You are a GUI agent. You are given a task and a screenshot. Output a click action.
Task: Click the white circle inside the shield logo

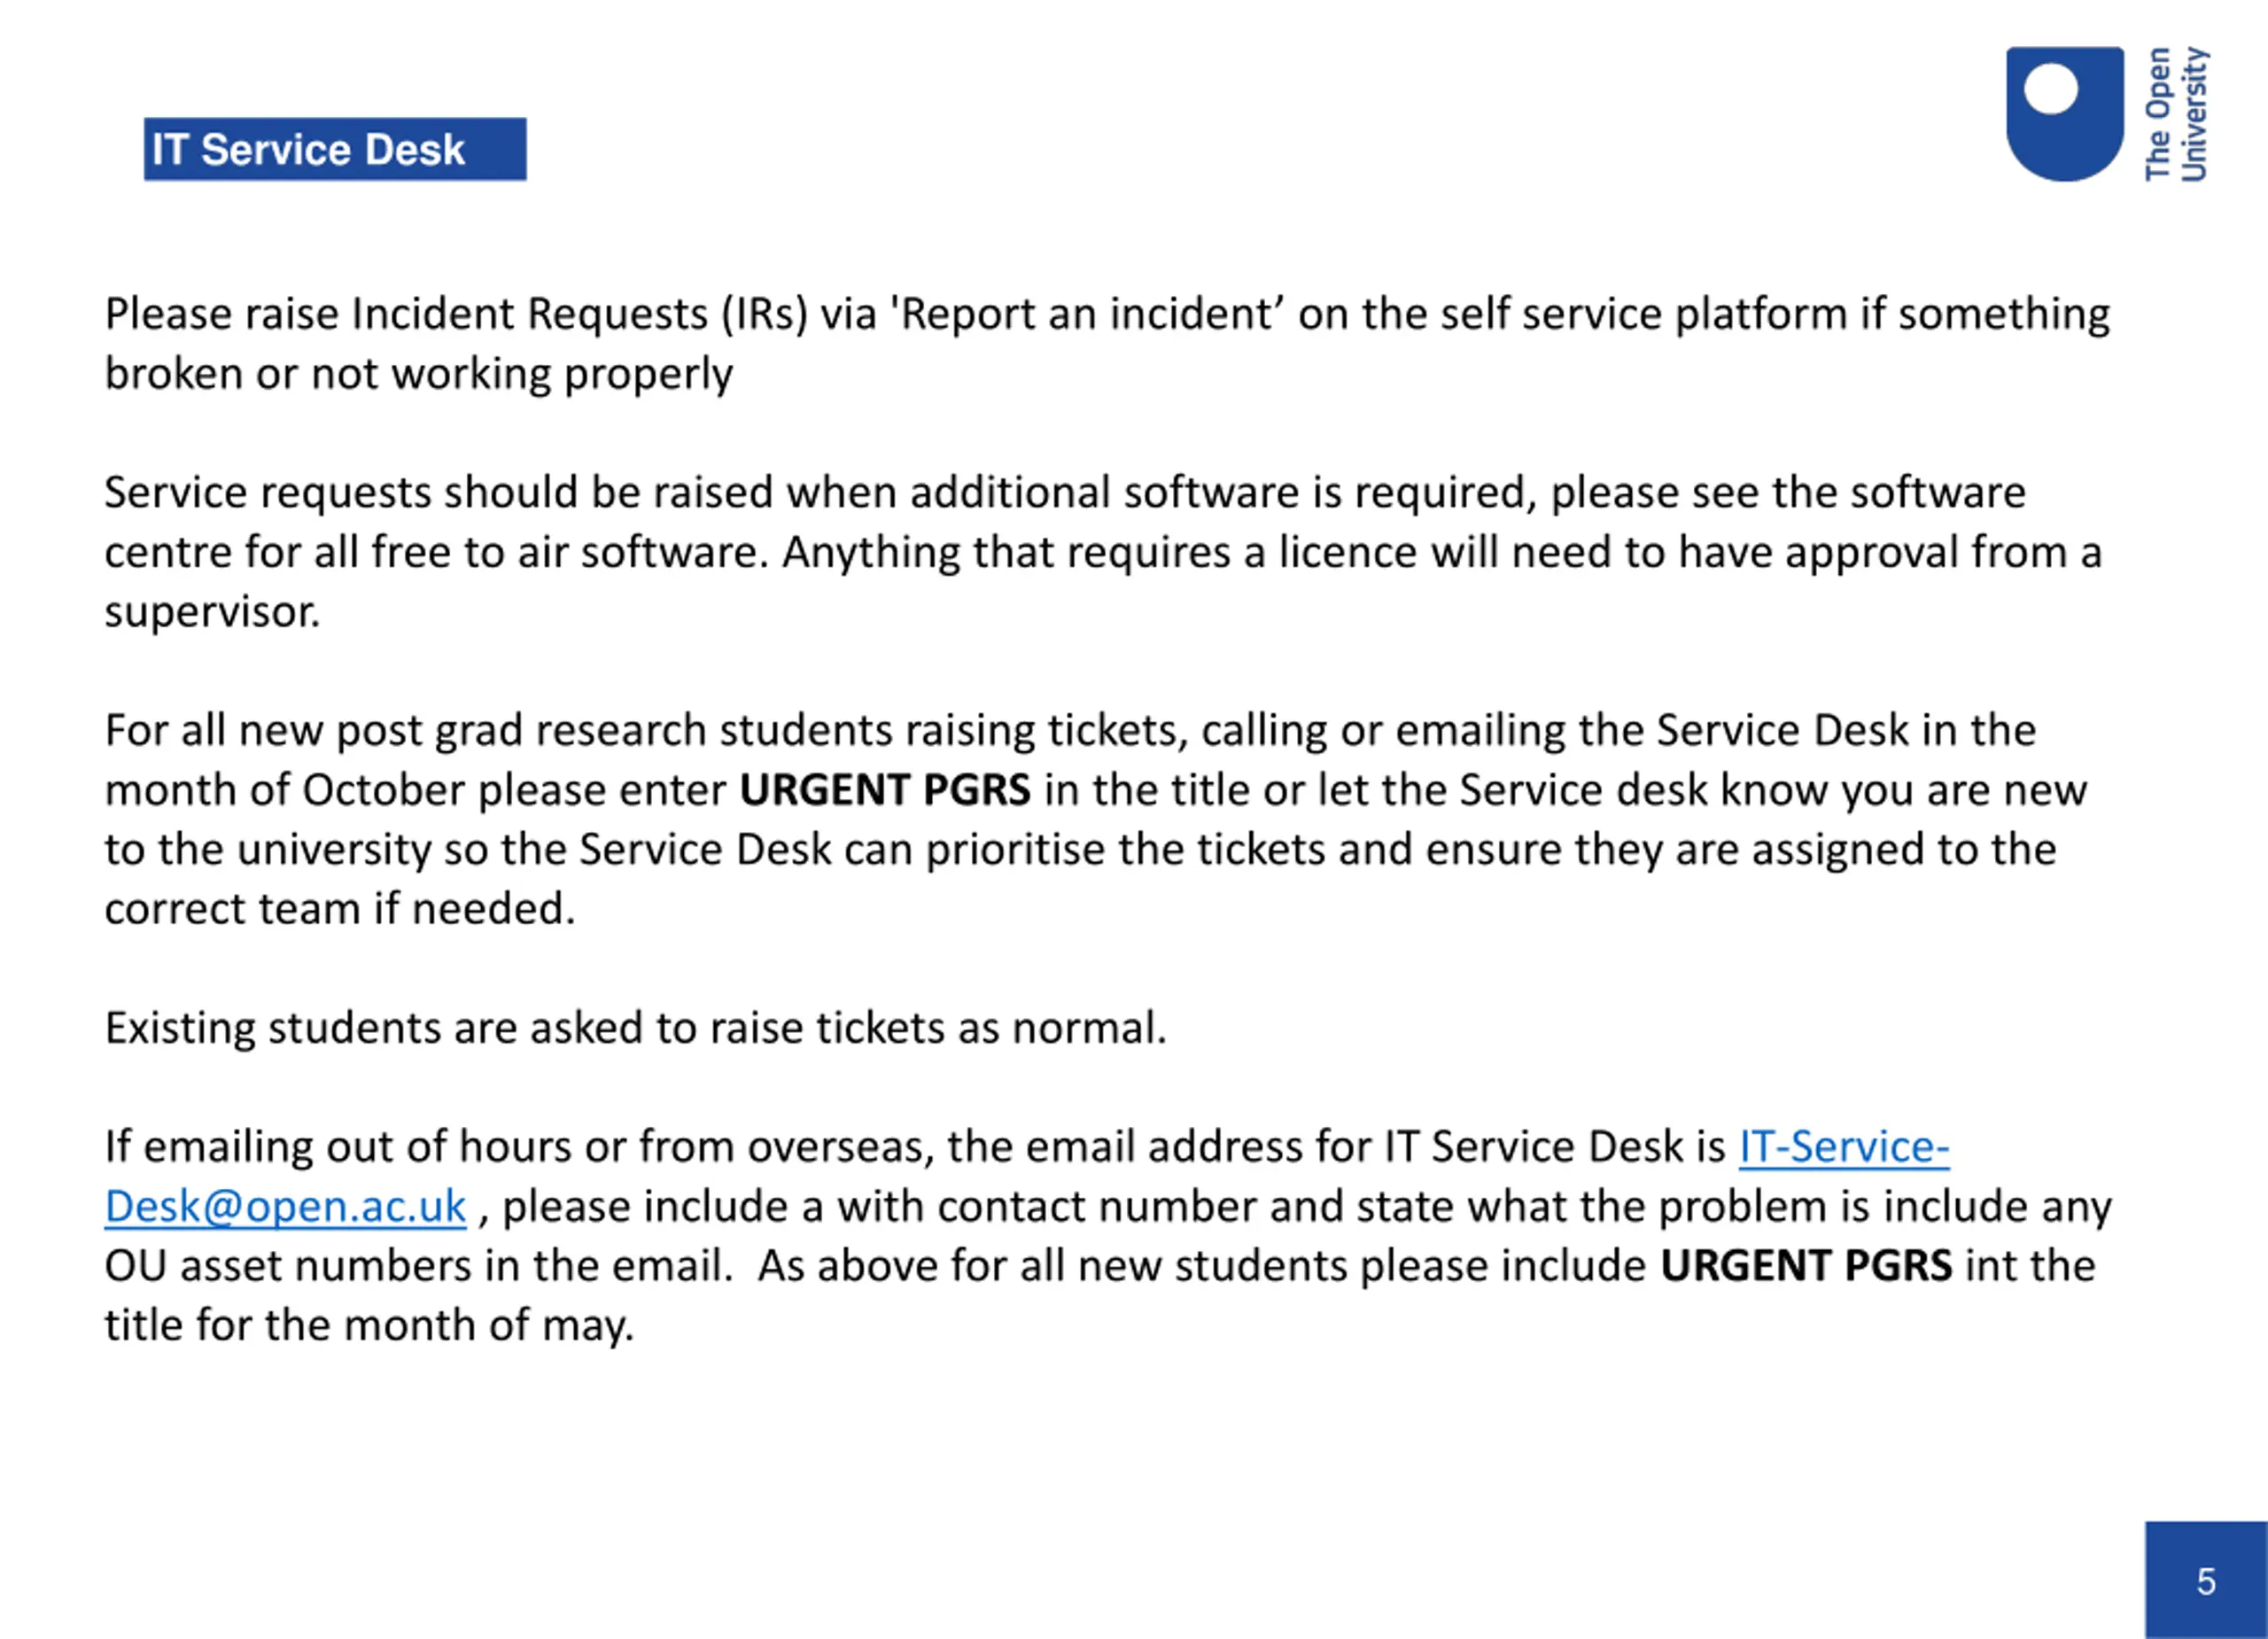[x=2051, y=90]
